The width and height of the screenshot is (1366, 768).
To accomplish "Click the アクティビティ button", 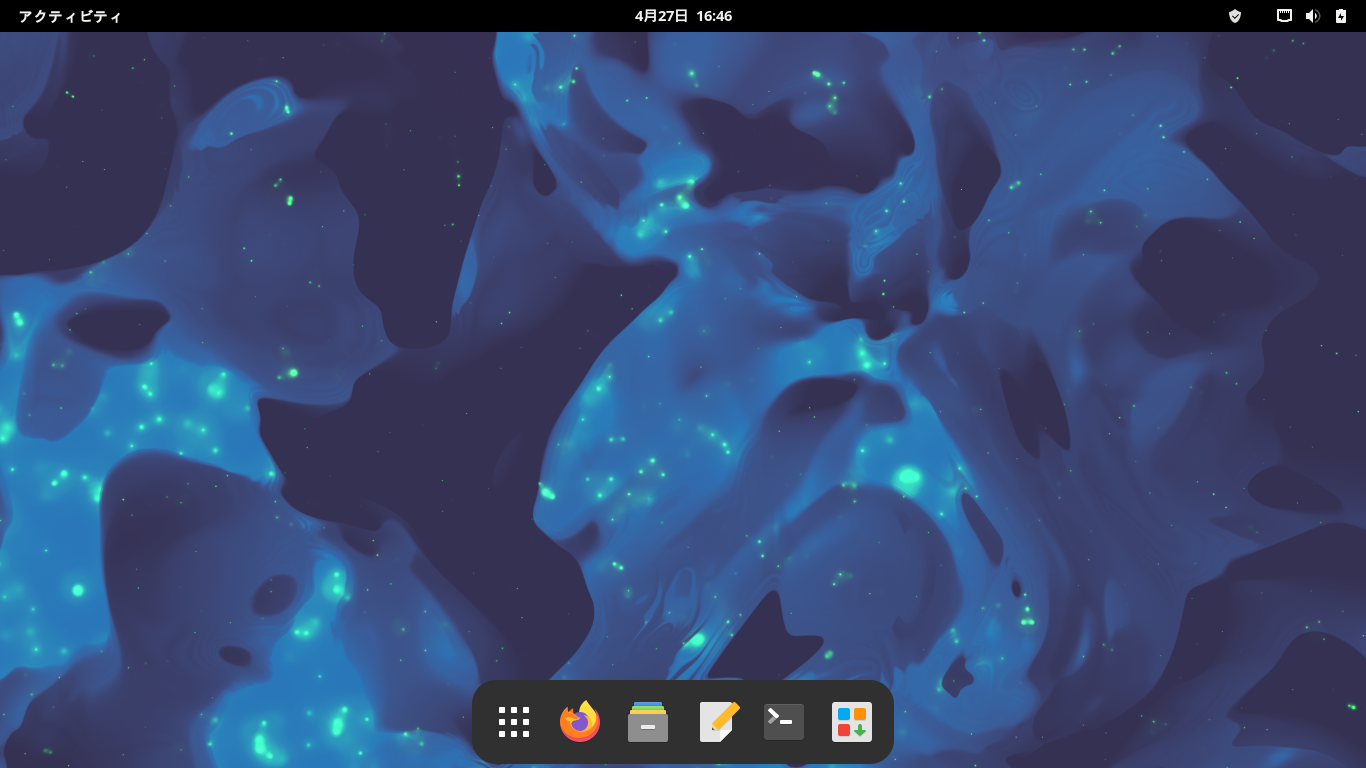I will (x=70, y=16).
